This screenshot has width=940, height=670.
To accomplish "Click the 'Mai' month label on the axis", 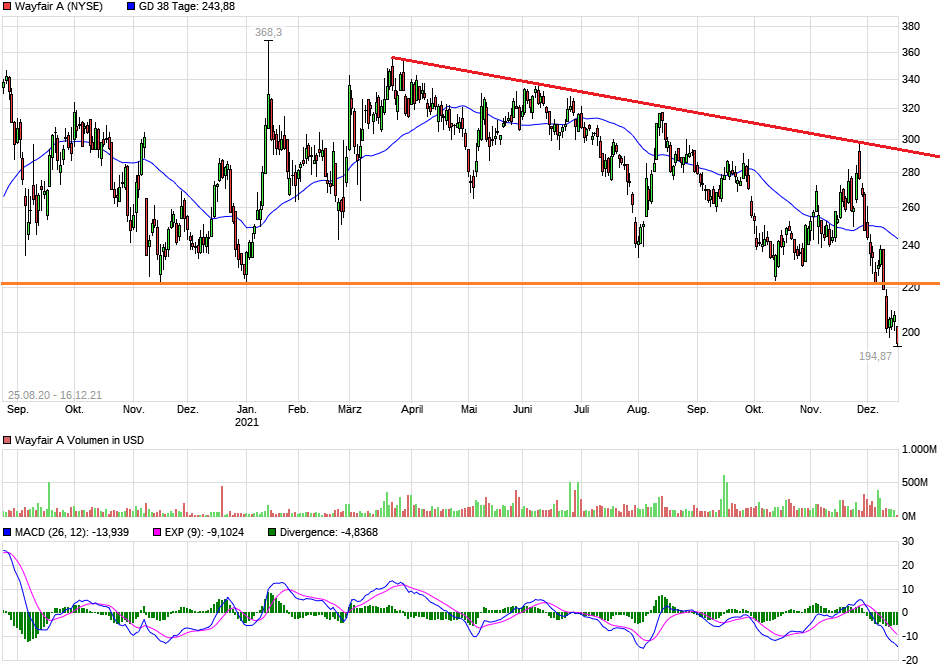I will coord(469,410).
